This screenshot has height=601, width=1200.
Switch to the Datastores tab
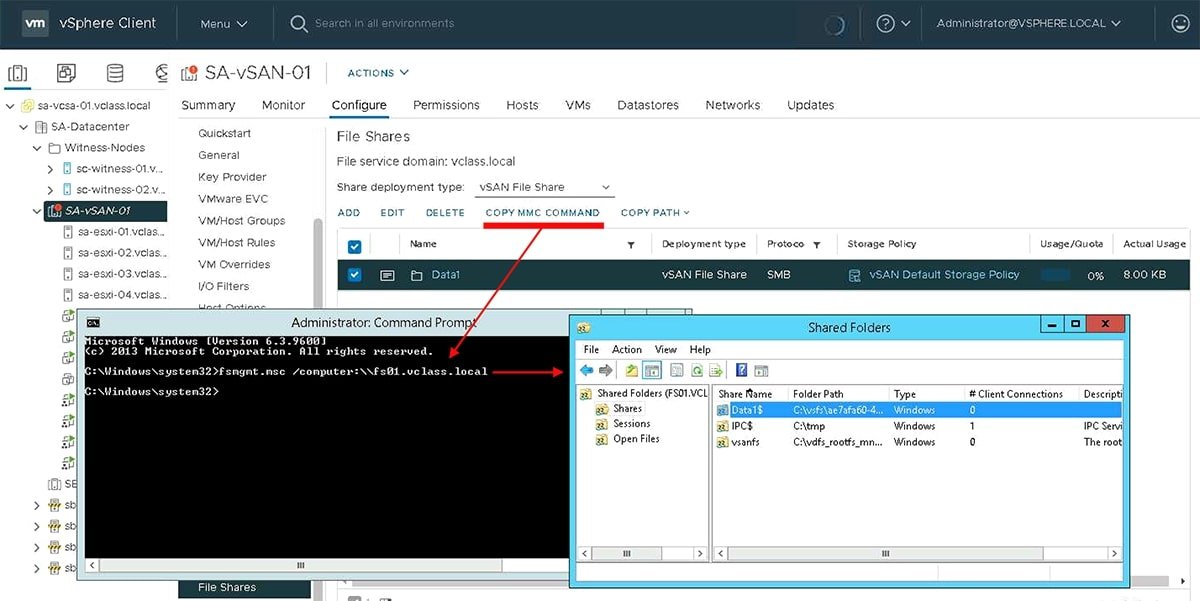pos(648,104)
